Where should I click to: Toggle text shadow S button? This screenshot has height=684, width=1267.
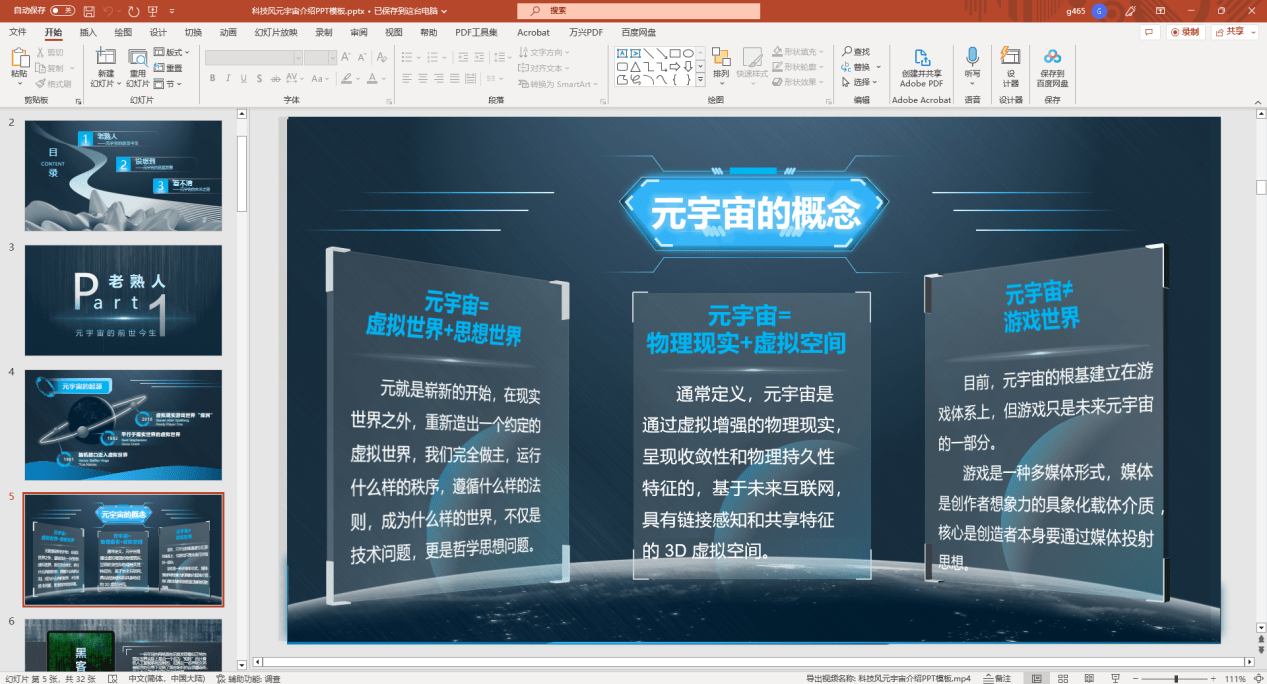[258, 78]
